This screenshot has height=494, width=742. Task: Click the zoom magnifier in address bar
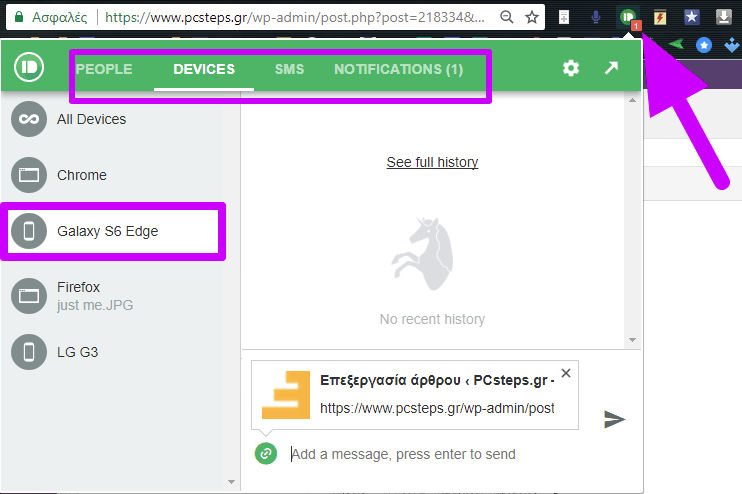tap(506, 18)
